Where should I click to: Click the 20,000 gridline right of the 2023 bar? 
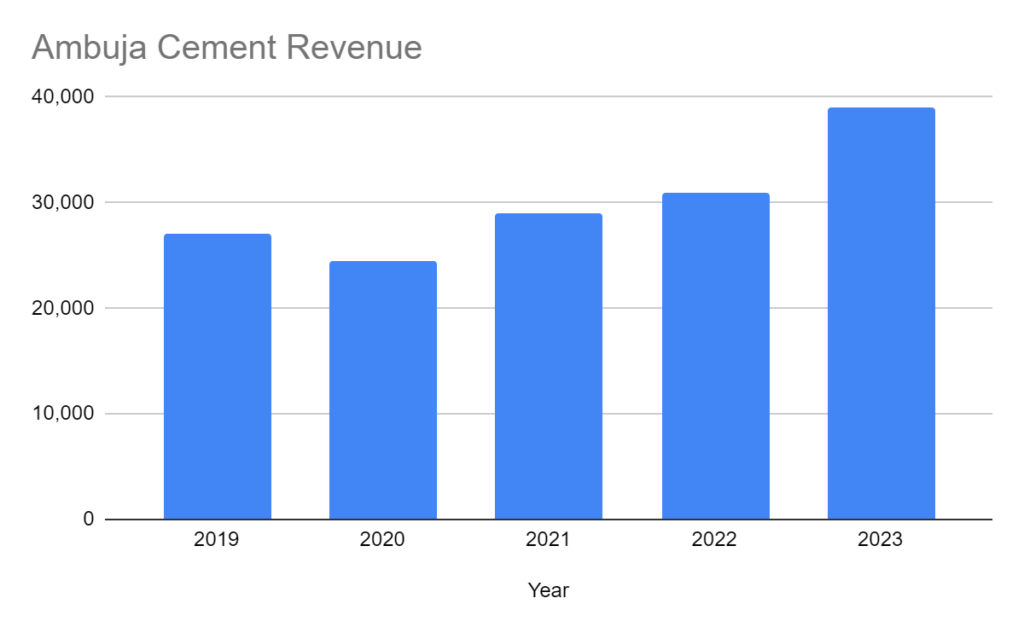[x=964, y=308]
